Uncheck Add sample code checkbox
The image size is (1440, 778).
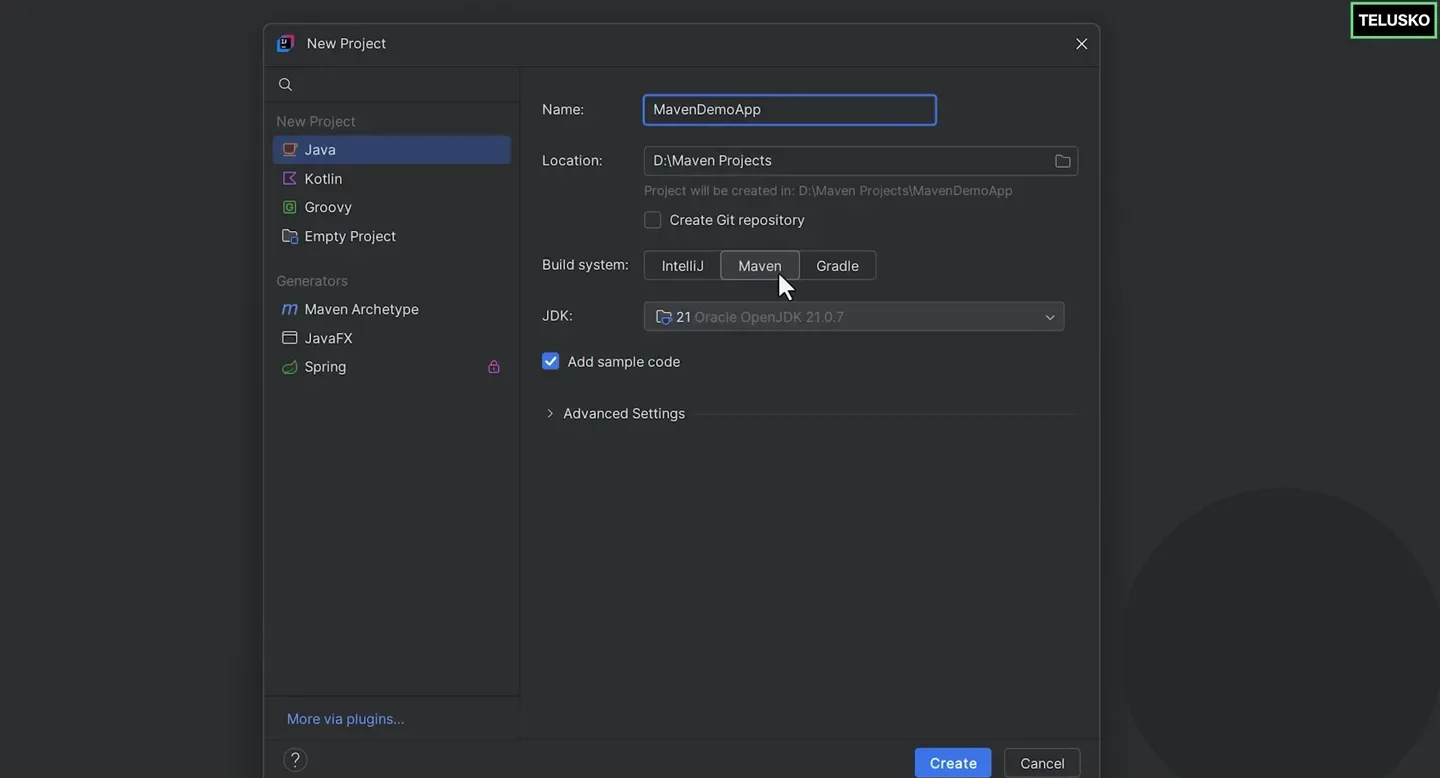(551, 361)
